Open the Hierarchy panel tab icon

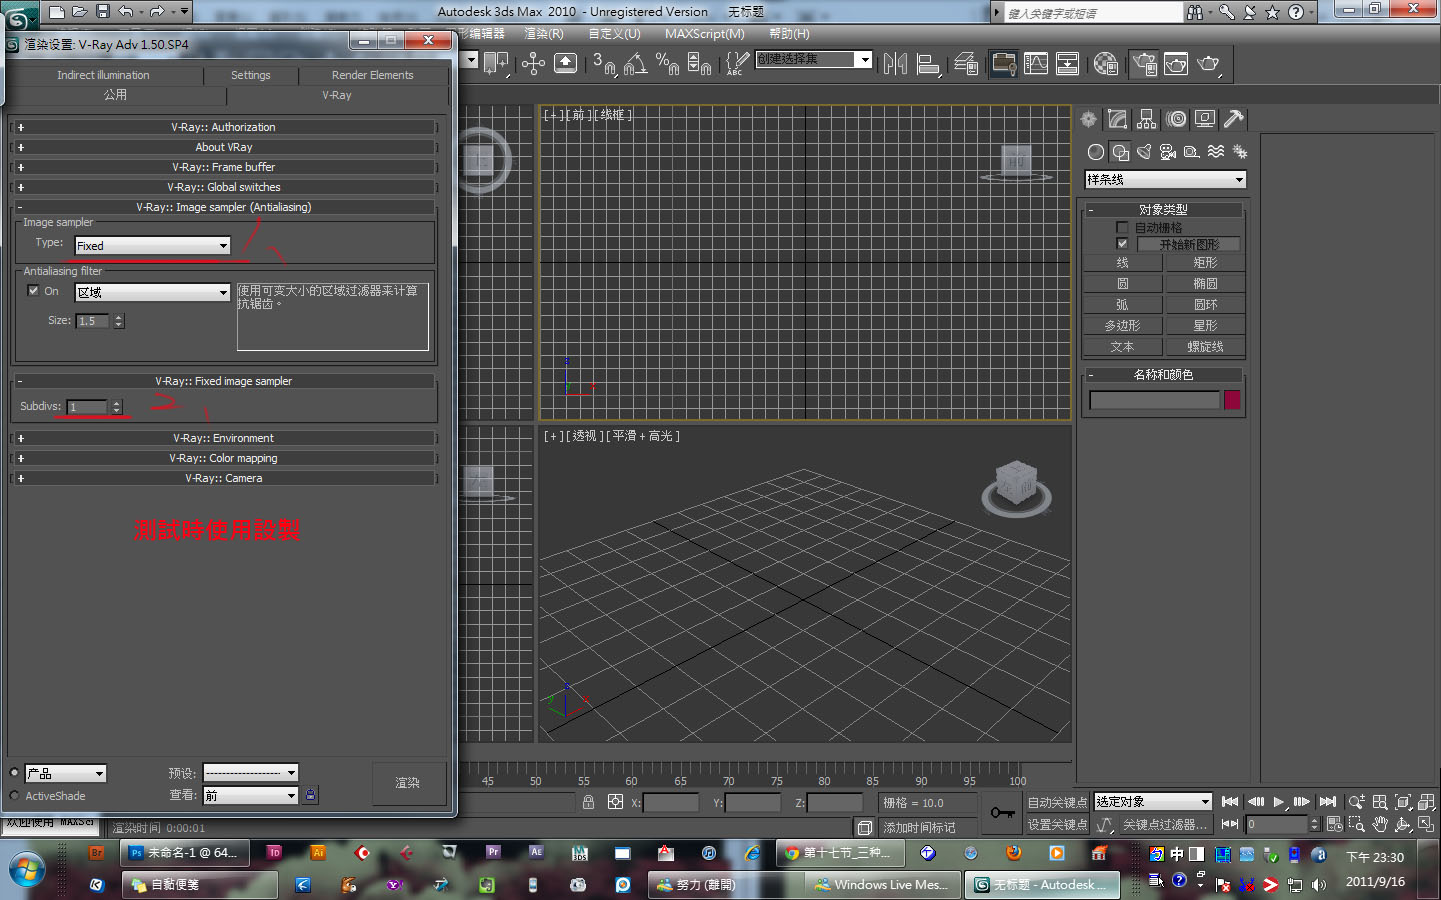coord(1147,119)
